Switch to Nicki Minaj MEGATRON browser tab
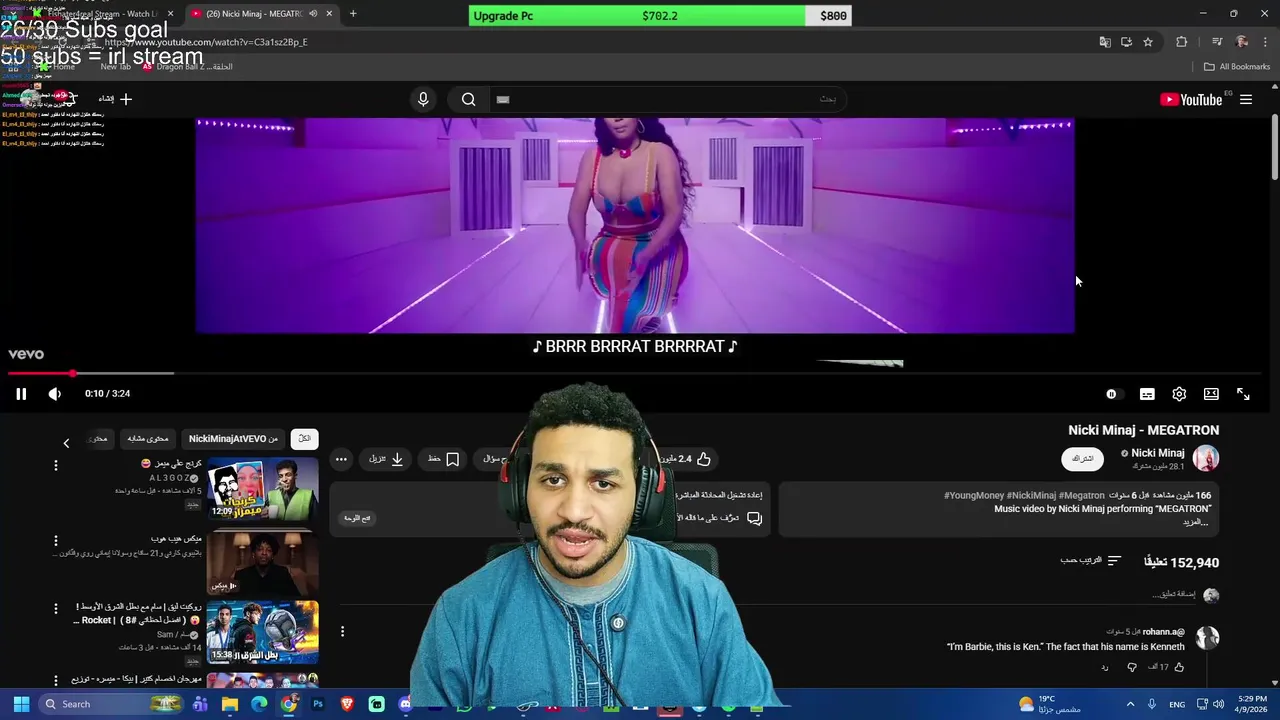This screenshot has width=1280, height=720. point(262,14)
